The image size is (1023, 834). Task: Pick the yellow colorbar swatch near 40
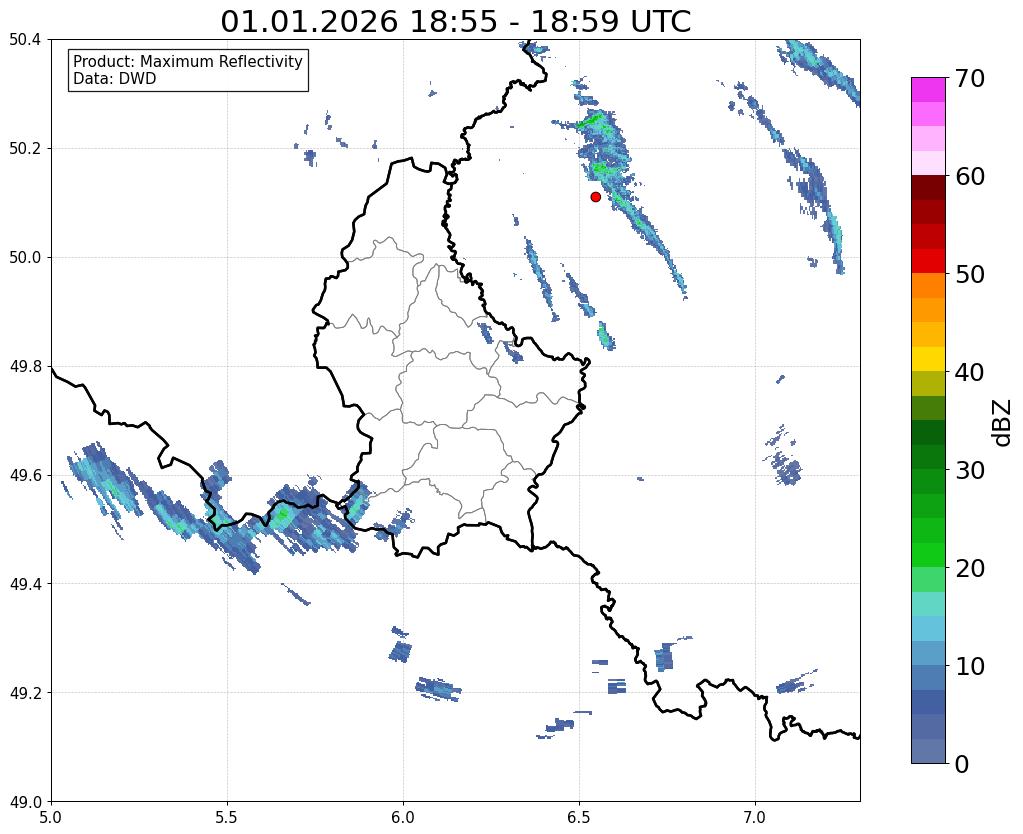point(928,359)
